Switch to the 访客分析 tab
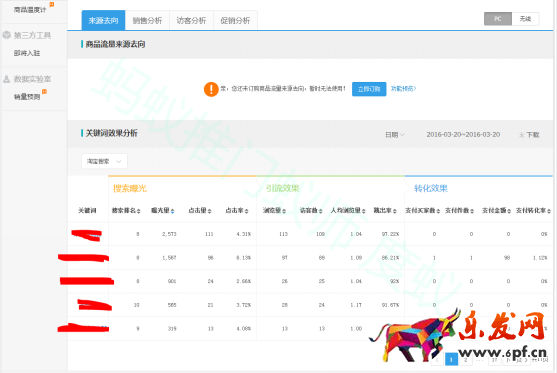Screen dimensions: 557x373 click(x=191, y=21)
